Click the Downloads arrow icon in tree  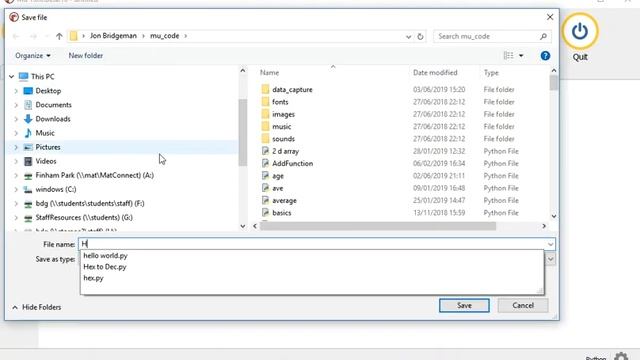28,119
